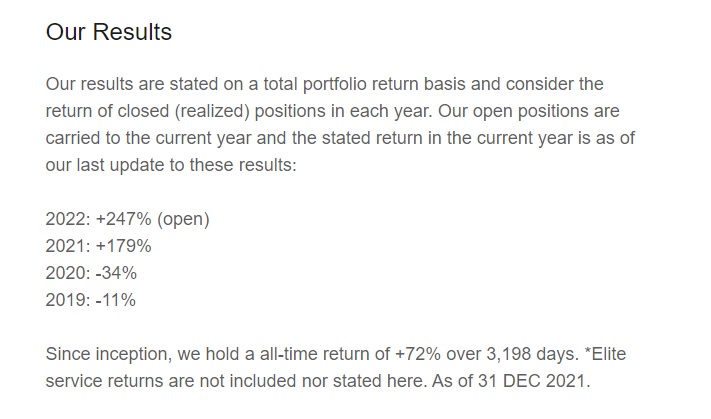This screenshot has height=419, width=711.
Task: Click the 2020: -34% result line
Action: [x=91, y=273]
